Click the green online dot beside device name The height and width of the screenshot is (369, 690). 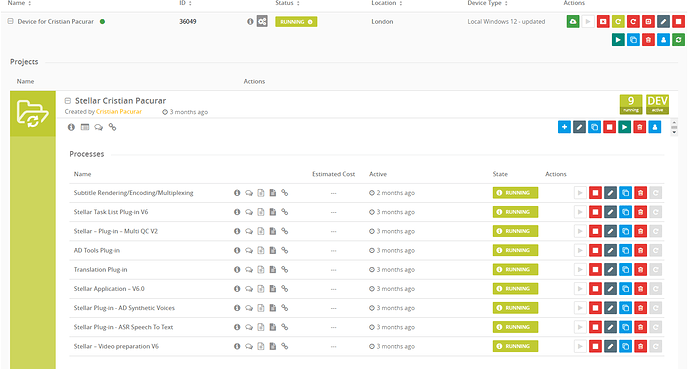[x=103, y=21]
